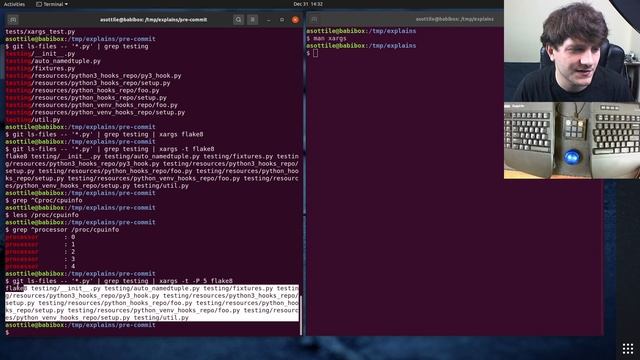Click line ending "python_hooks_repo/setup.py" in grep output
Image resolution: width=640 pixels, height=360 pixels.
tap(86, 98)
